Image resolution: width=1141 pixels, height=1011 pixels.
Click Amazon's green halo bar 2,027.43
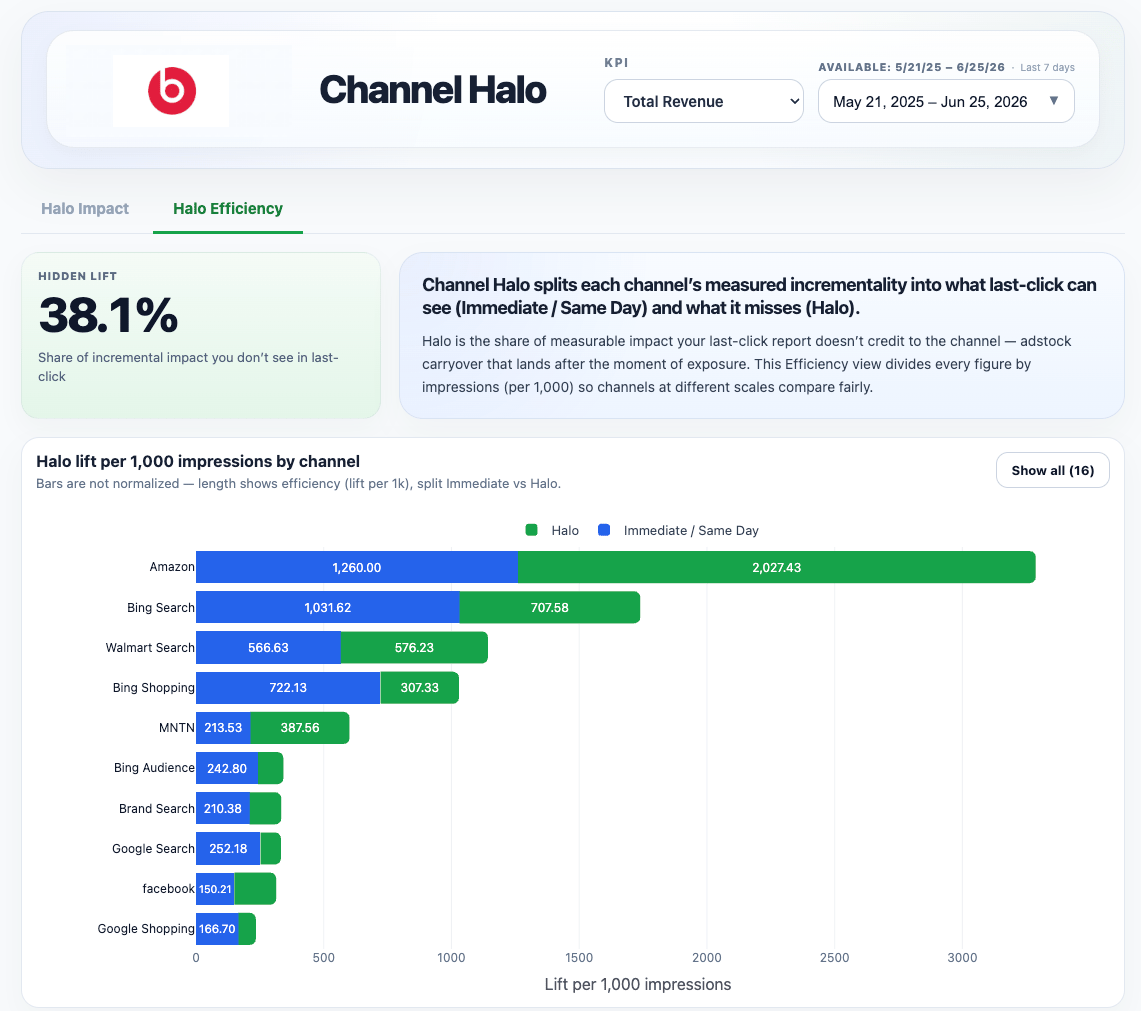click(776, 567)
